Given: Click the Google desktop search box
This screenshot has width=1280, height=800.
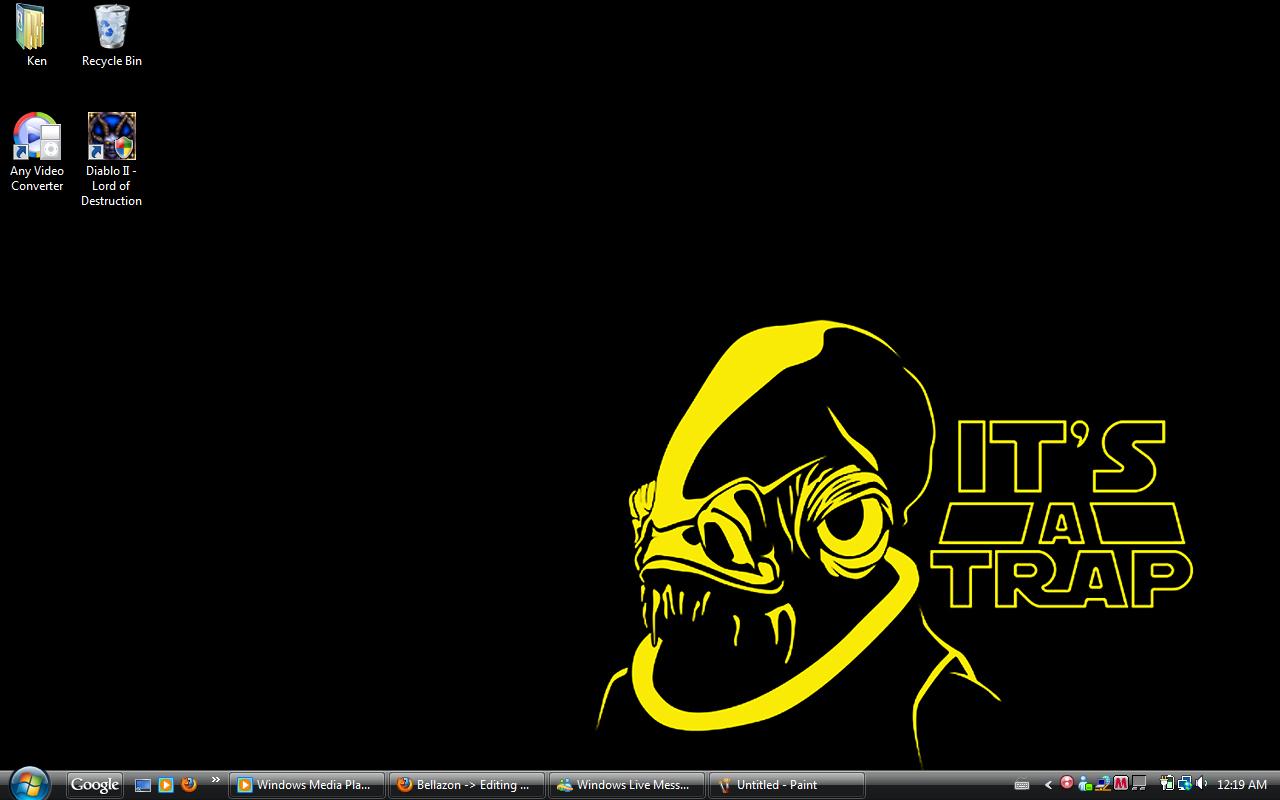Looking at the screenshot, I should [95, 785].
